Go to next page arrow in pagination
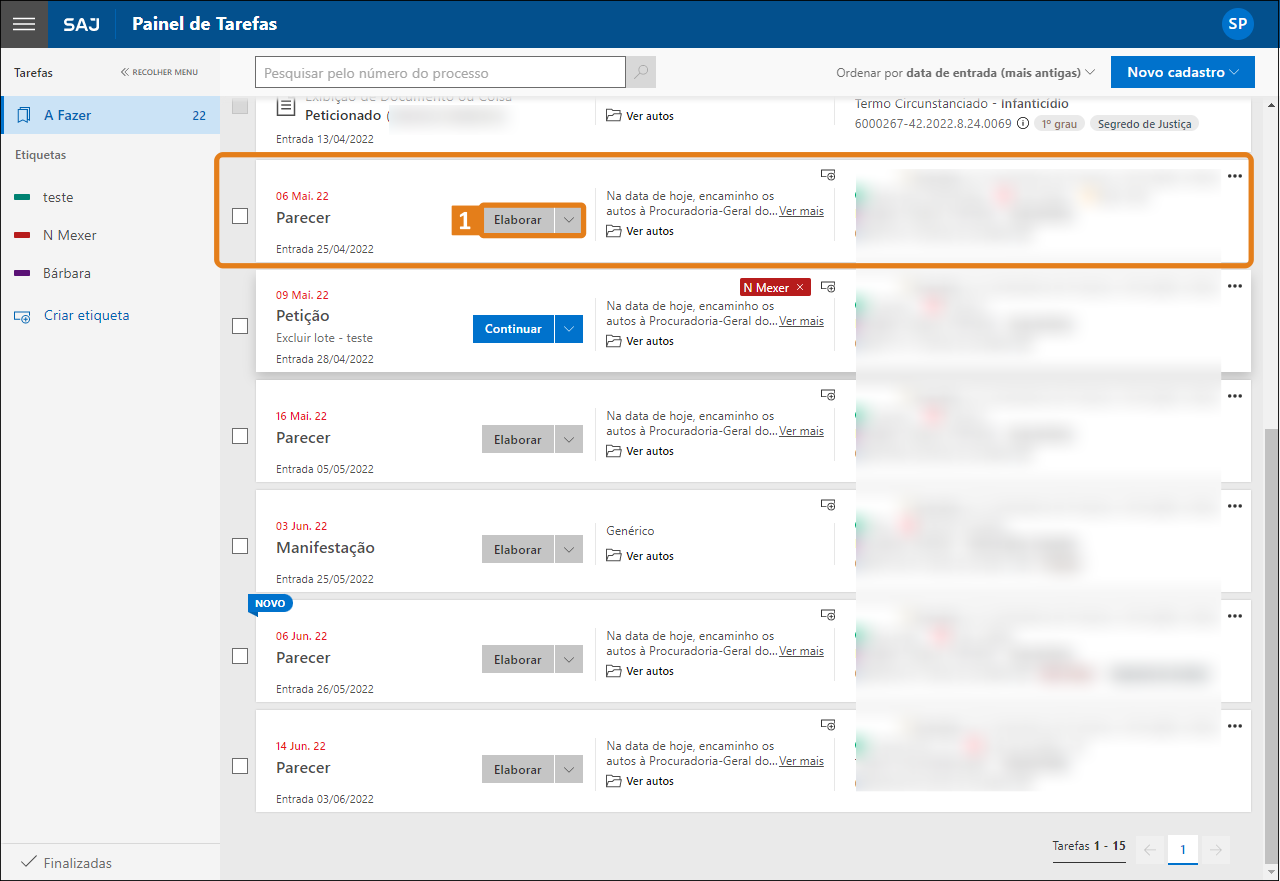The height and width of the screenshot is (881, 1280). pos(1215,850)
